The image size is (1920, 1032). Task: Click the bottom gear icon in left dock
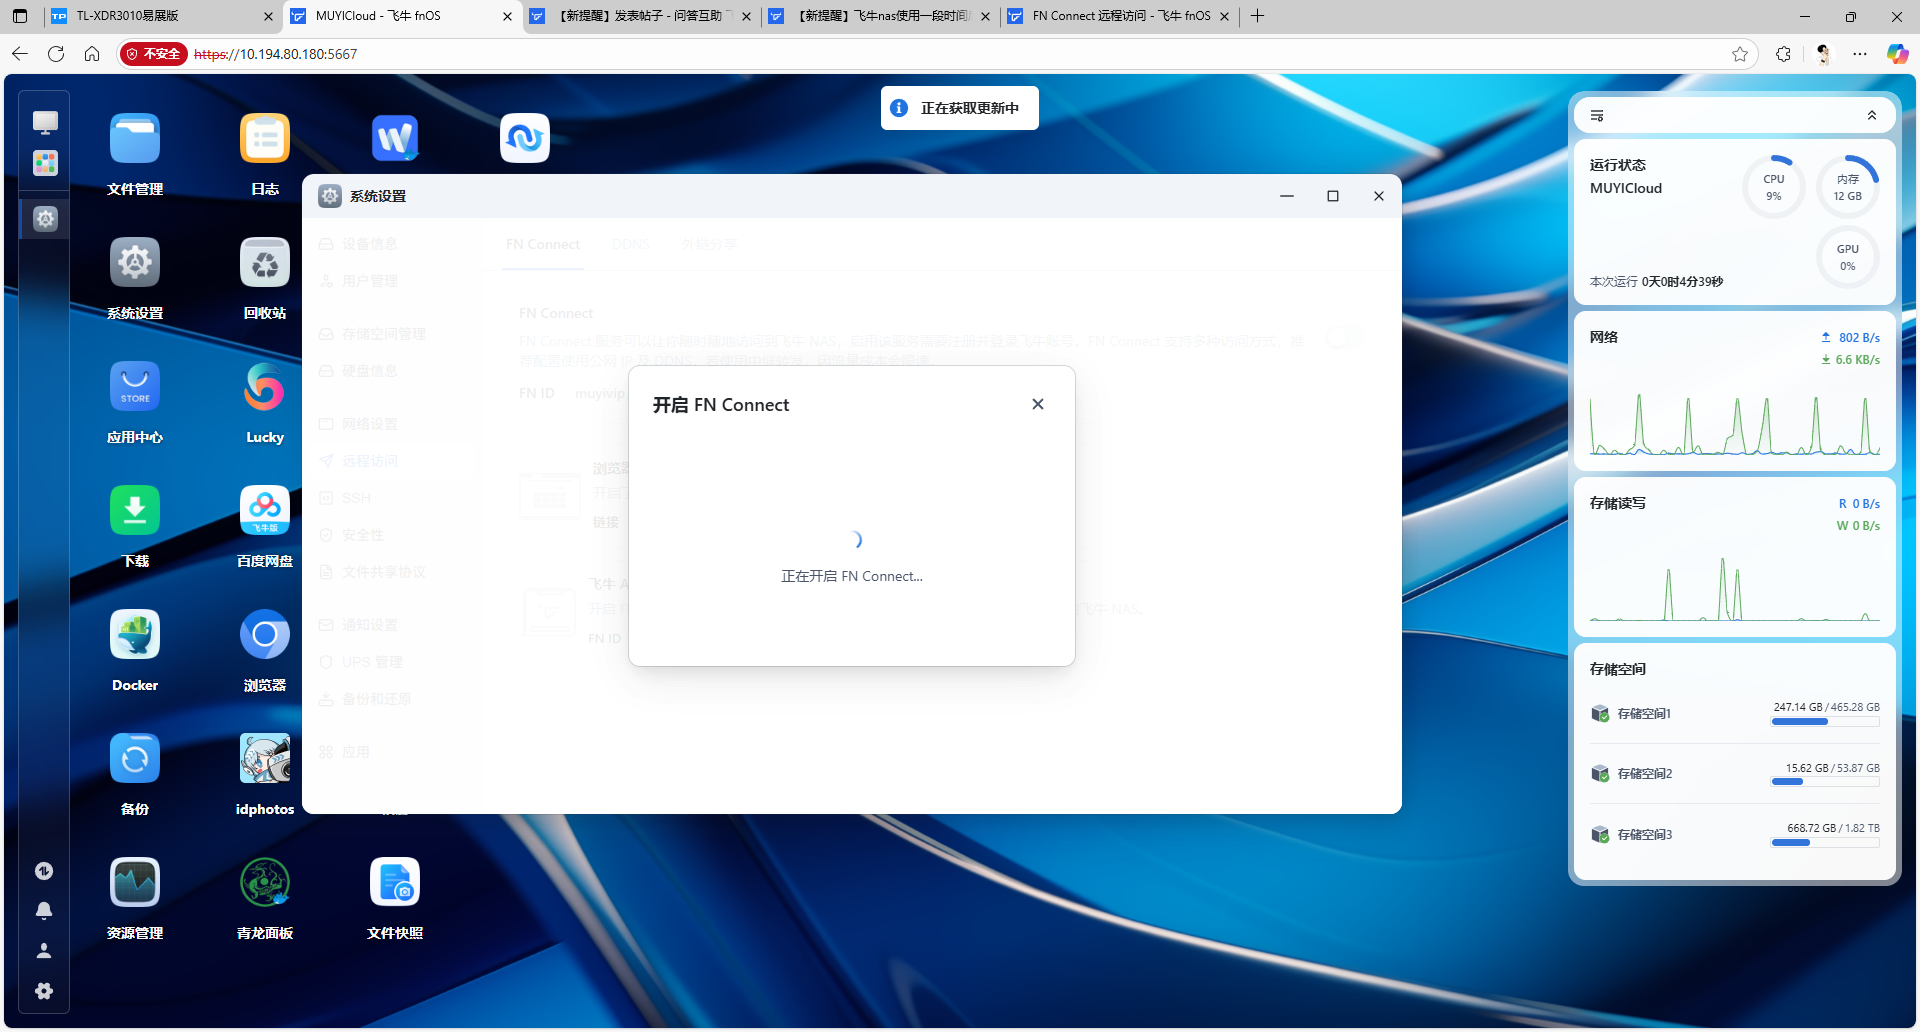44,990
